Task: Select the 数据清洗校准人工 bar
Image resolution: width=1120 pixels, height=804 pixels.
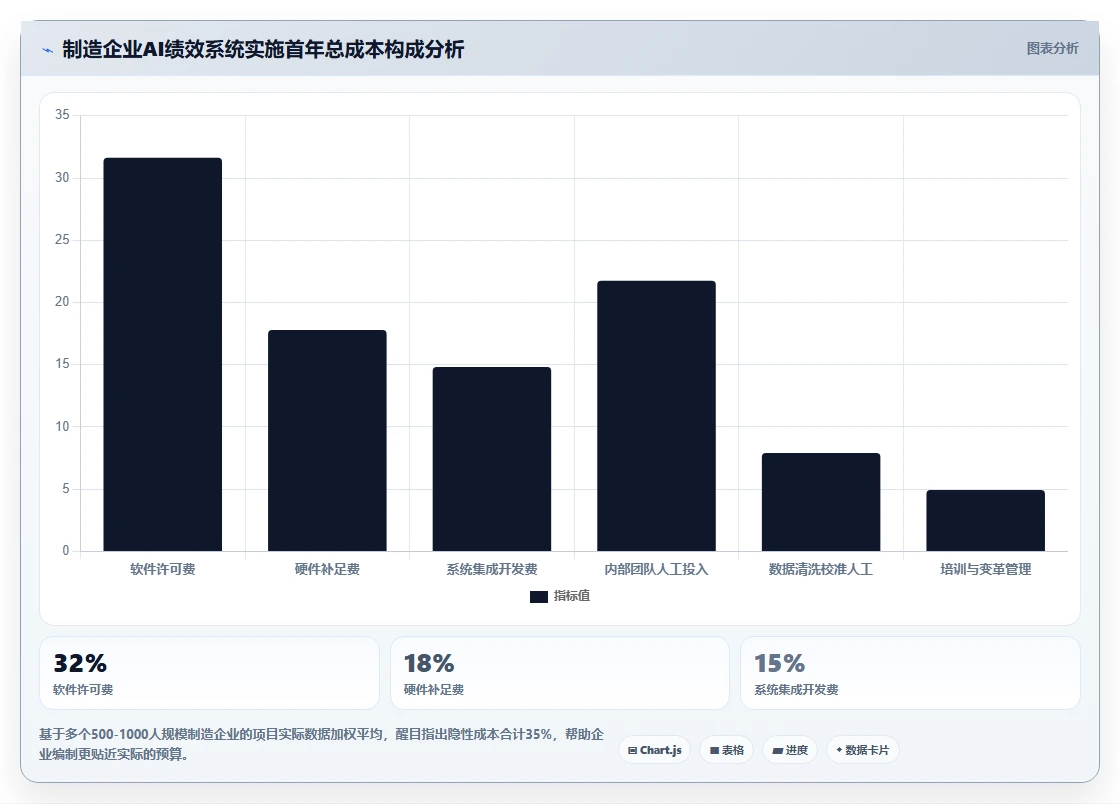Action: click(821, 502)
